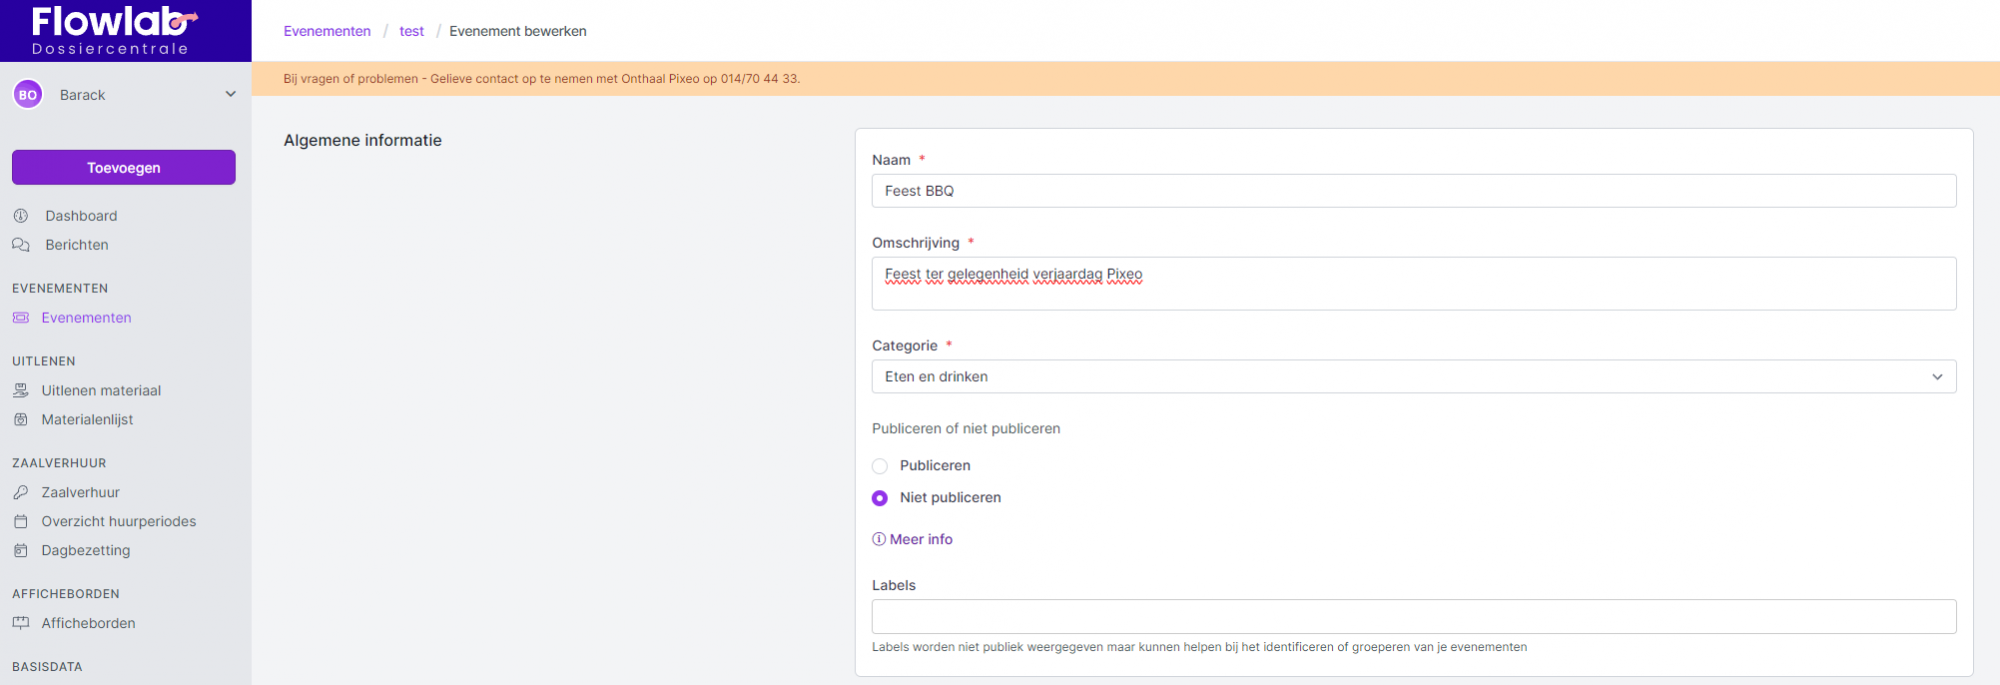This screenshot has height=685, width=2000.
Task: Go to Evenementen breadcrumb link
Action: click(x=327, y=32)
